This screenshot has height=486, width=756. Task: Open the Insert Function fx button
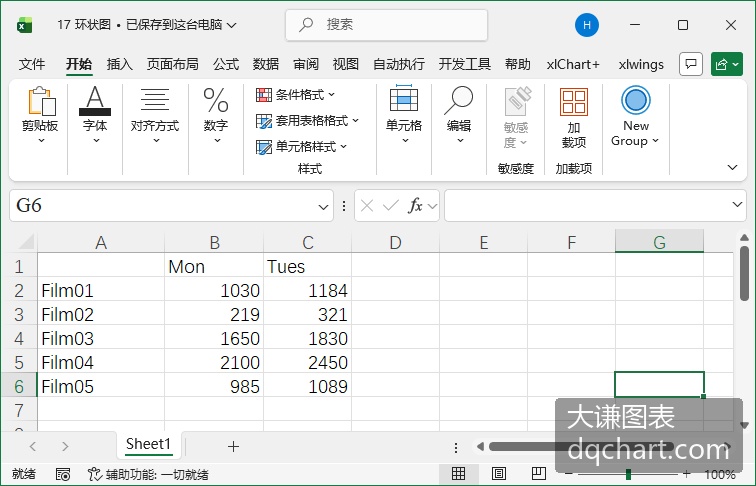pos(416,206)
